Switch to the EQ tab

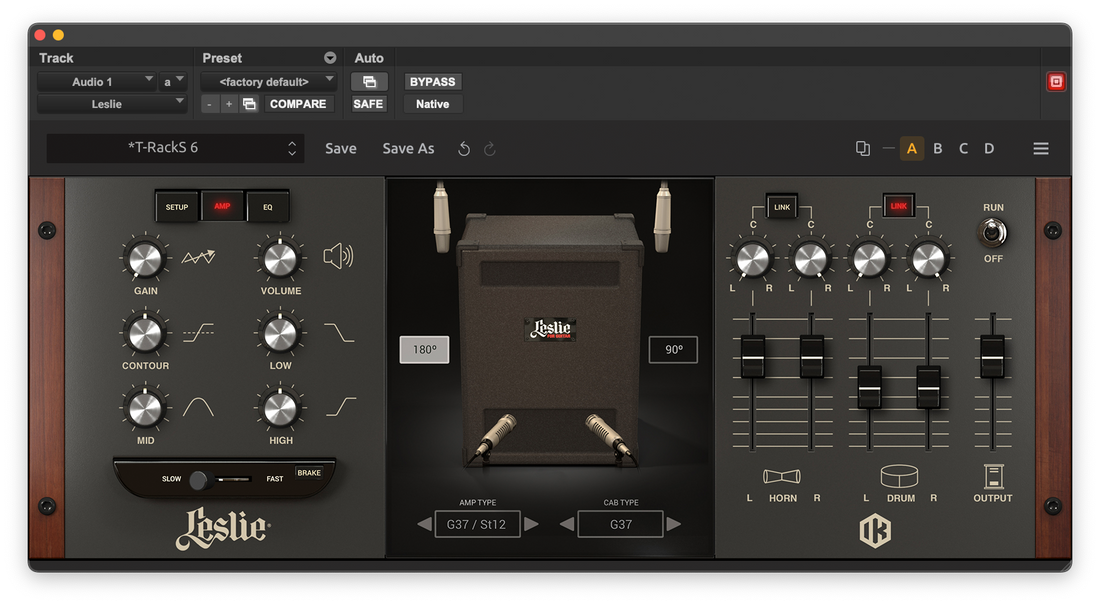[268, 207]
